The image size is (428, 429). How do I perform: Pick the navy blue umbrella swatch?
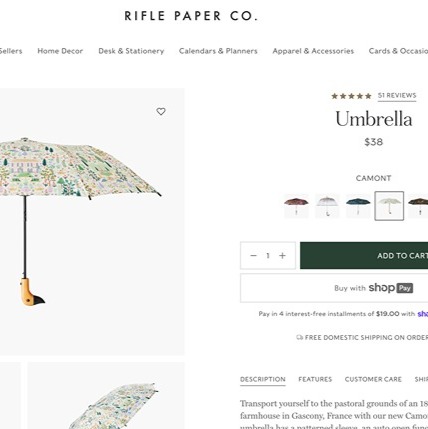pyautogui.click(x=358, y=206)
